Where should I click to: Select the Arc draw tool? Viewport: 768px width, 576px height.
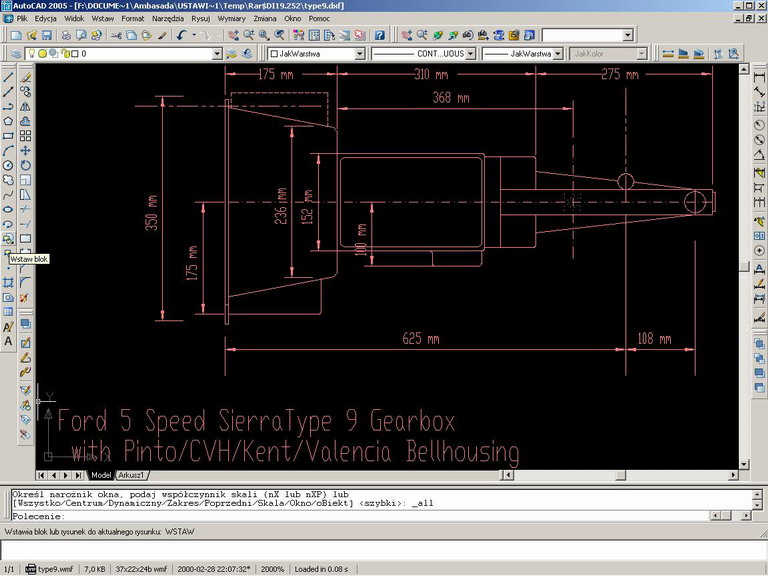pyautogui.click(x=8, y=150)
